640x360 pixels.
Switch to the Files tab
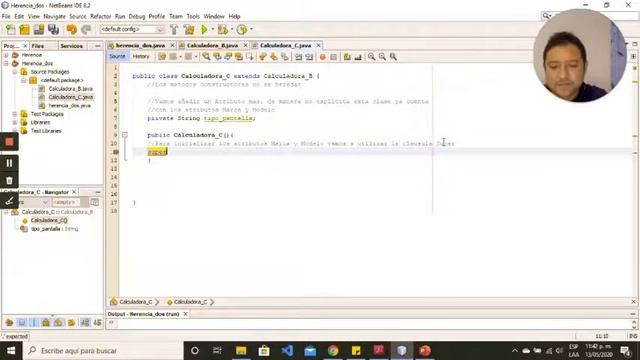(x=38, y=46)
